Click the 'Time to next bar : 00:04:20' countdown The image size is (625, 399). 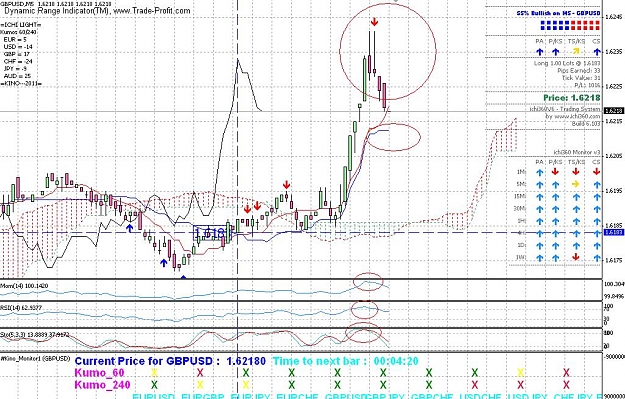click(346, 362)
